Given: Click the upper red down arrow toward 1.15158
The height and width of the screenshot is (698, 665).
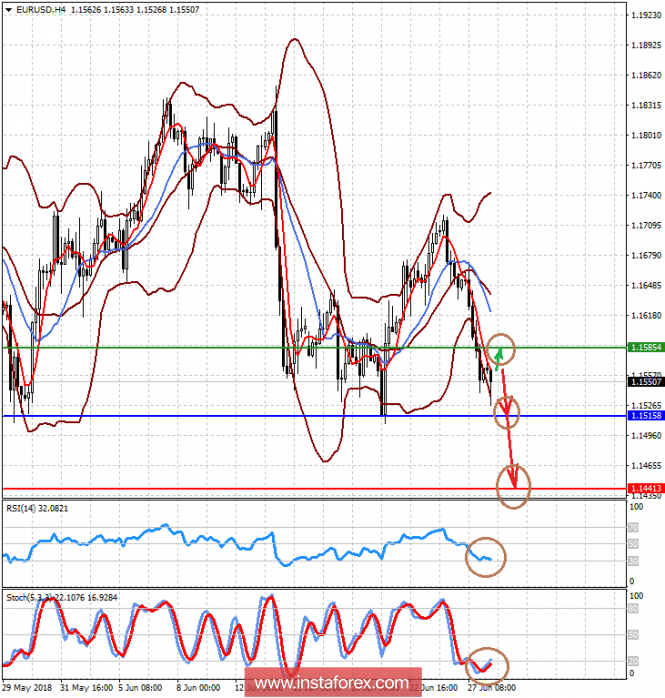Looking at the screenshot, I should (x=505, y=392).
